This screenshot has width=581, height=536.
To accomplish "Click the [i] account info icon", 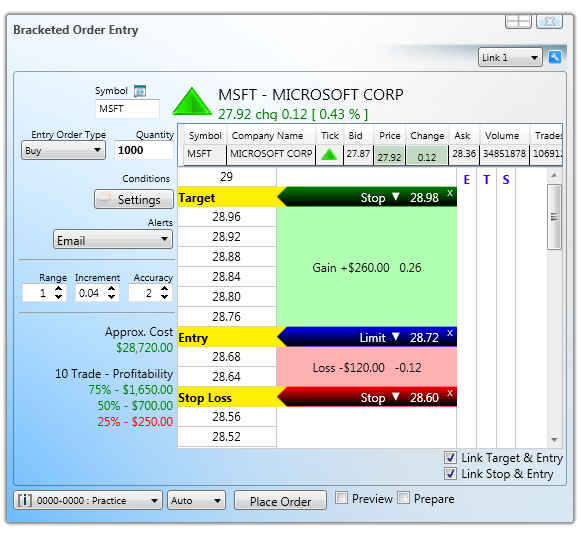I will pos(25,500).
